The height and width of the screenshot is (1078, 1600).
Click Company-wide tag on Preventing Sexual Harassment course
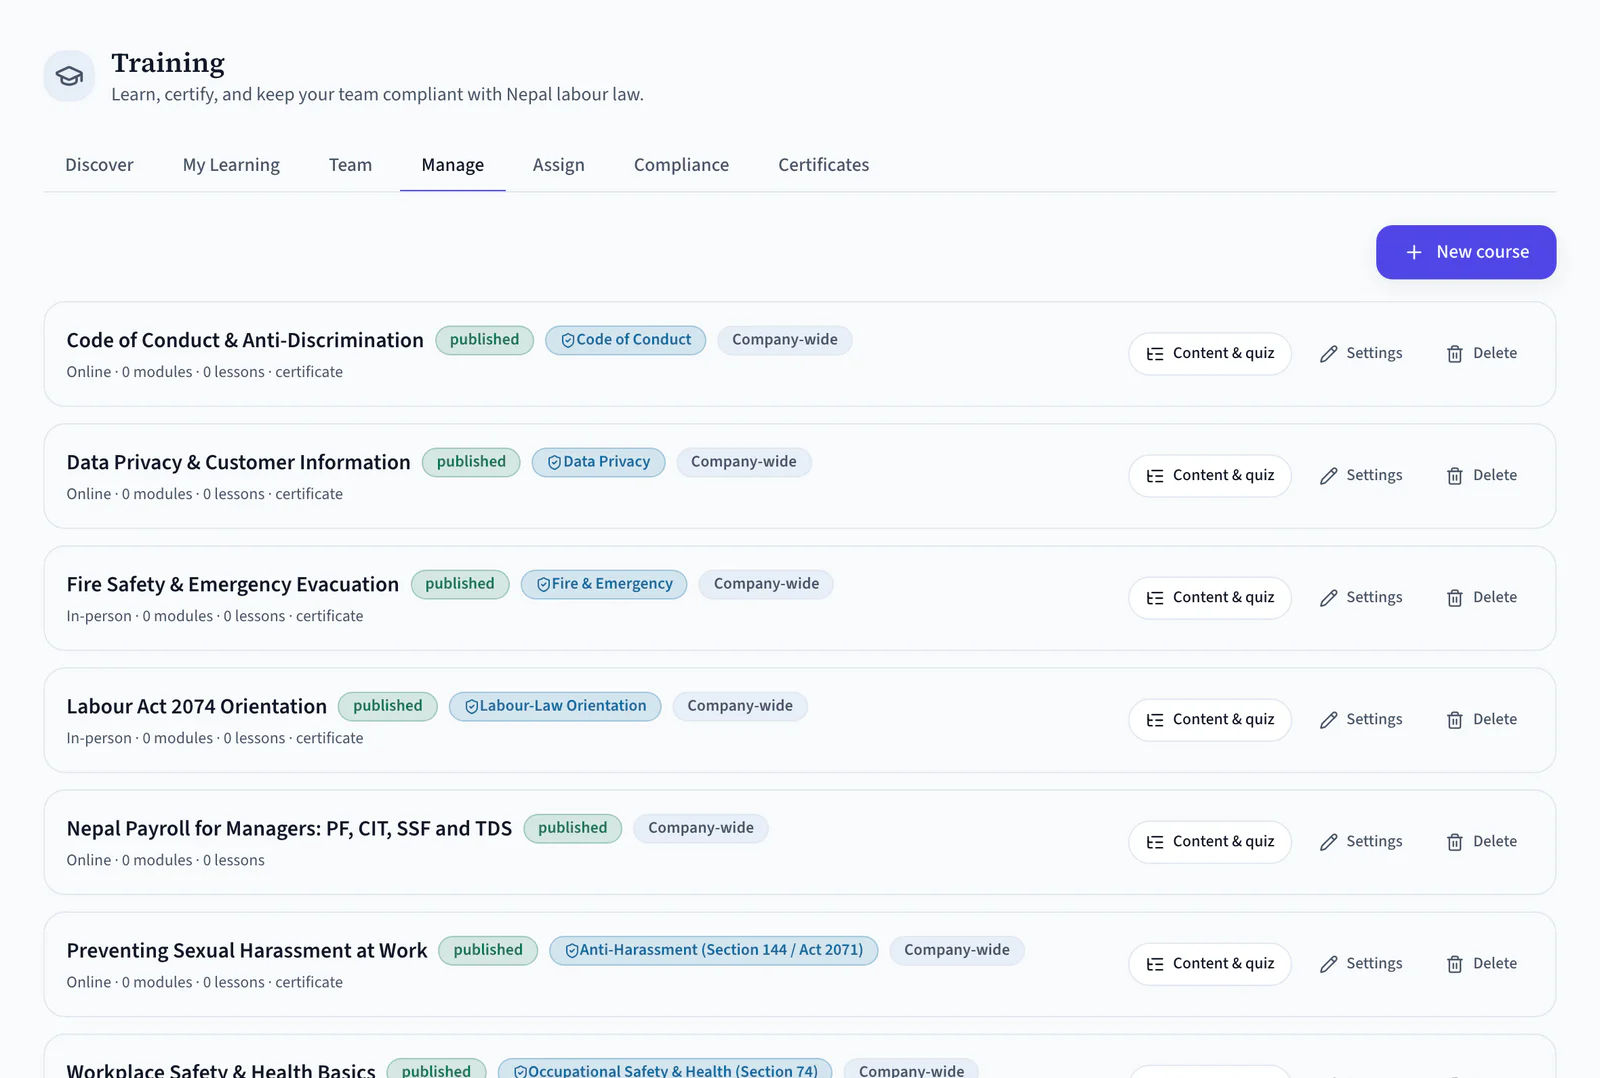click(x=957, y=950)
